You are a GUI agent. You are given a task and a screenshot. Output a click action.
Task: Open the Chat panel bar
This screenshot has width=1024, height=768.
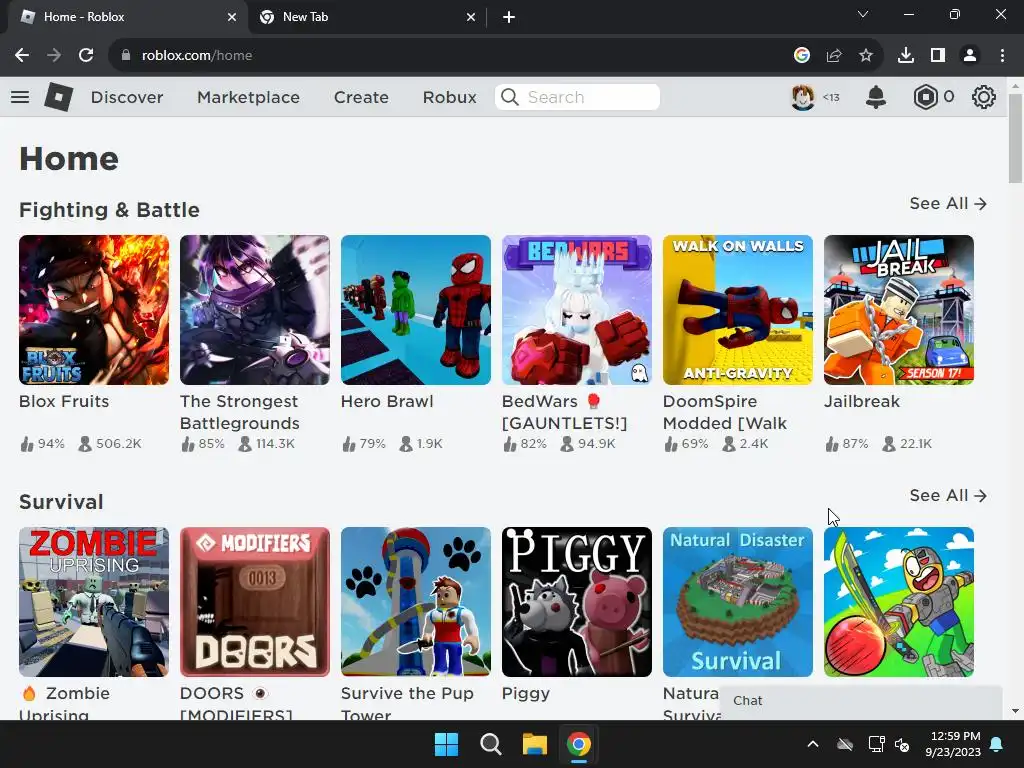[861, 701]
